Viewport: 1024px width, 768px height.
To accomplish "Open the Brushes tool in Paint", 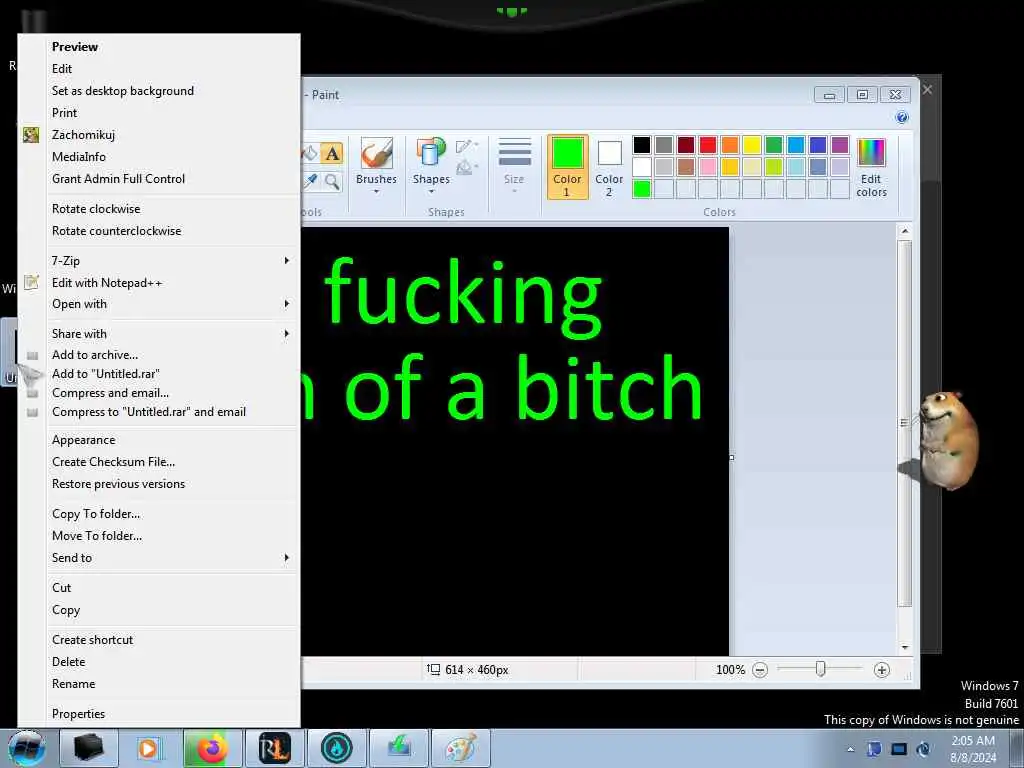I will pos(376,165).
